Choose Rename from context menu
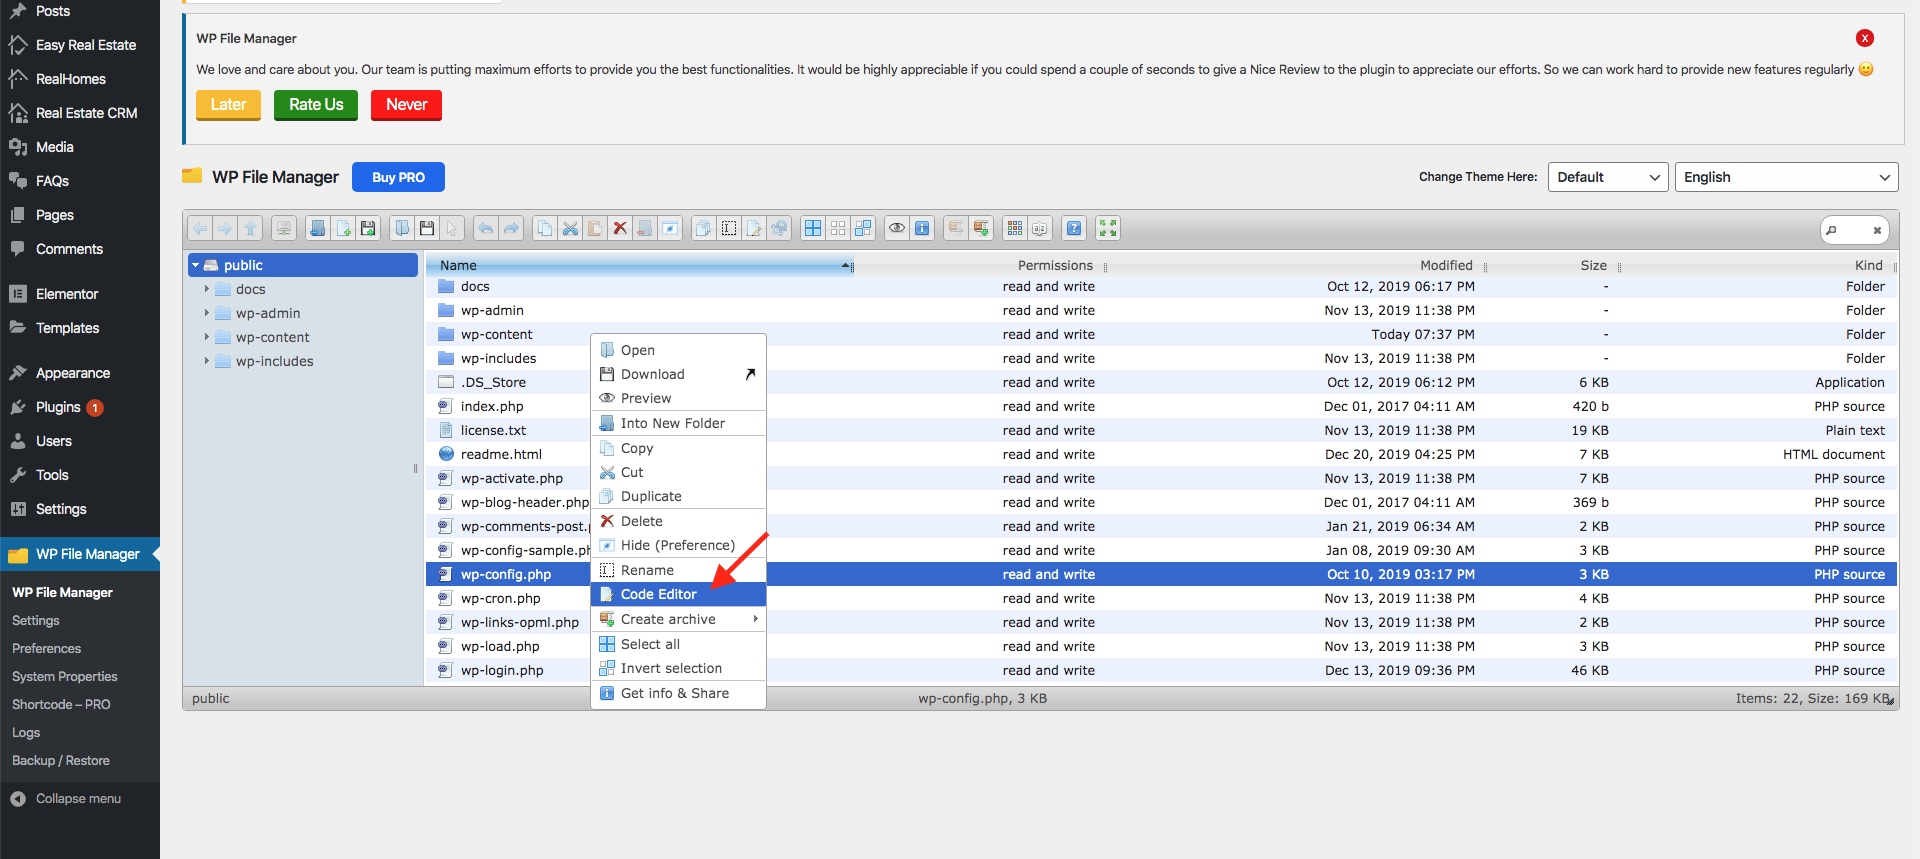Screen dimensions: 1920x859 pos(678,570)
